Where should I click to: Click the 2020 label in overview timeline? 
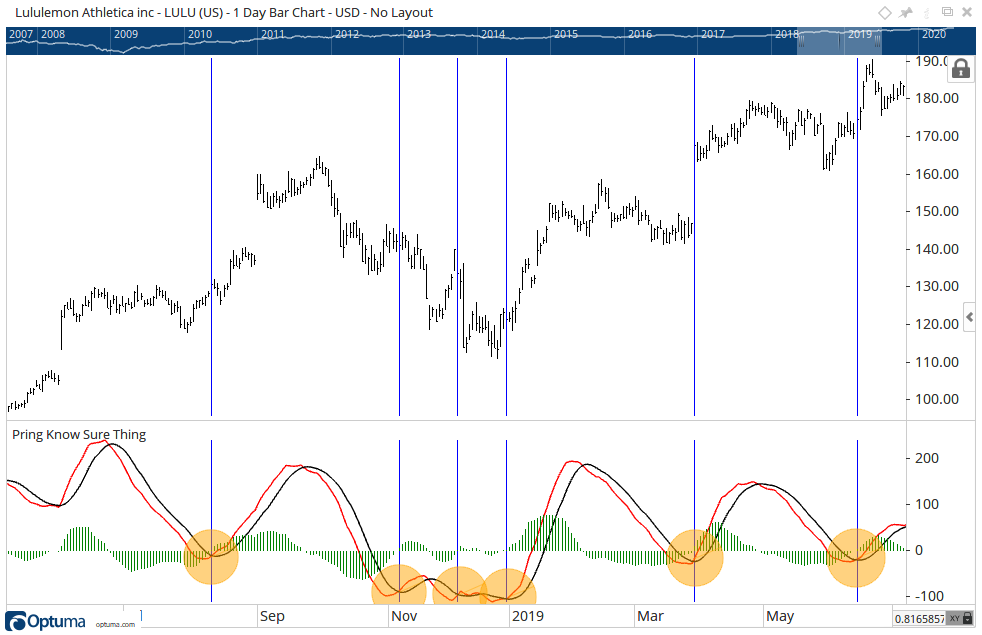tap(933, 34)
